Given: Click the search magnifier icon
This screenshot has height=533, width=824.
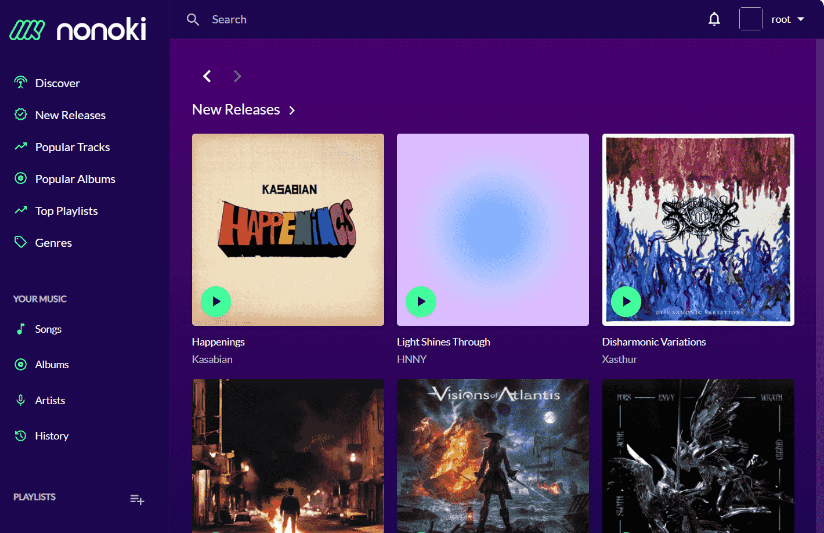Looking at the screenshot, I should 193,19.
